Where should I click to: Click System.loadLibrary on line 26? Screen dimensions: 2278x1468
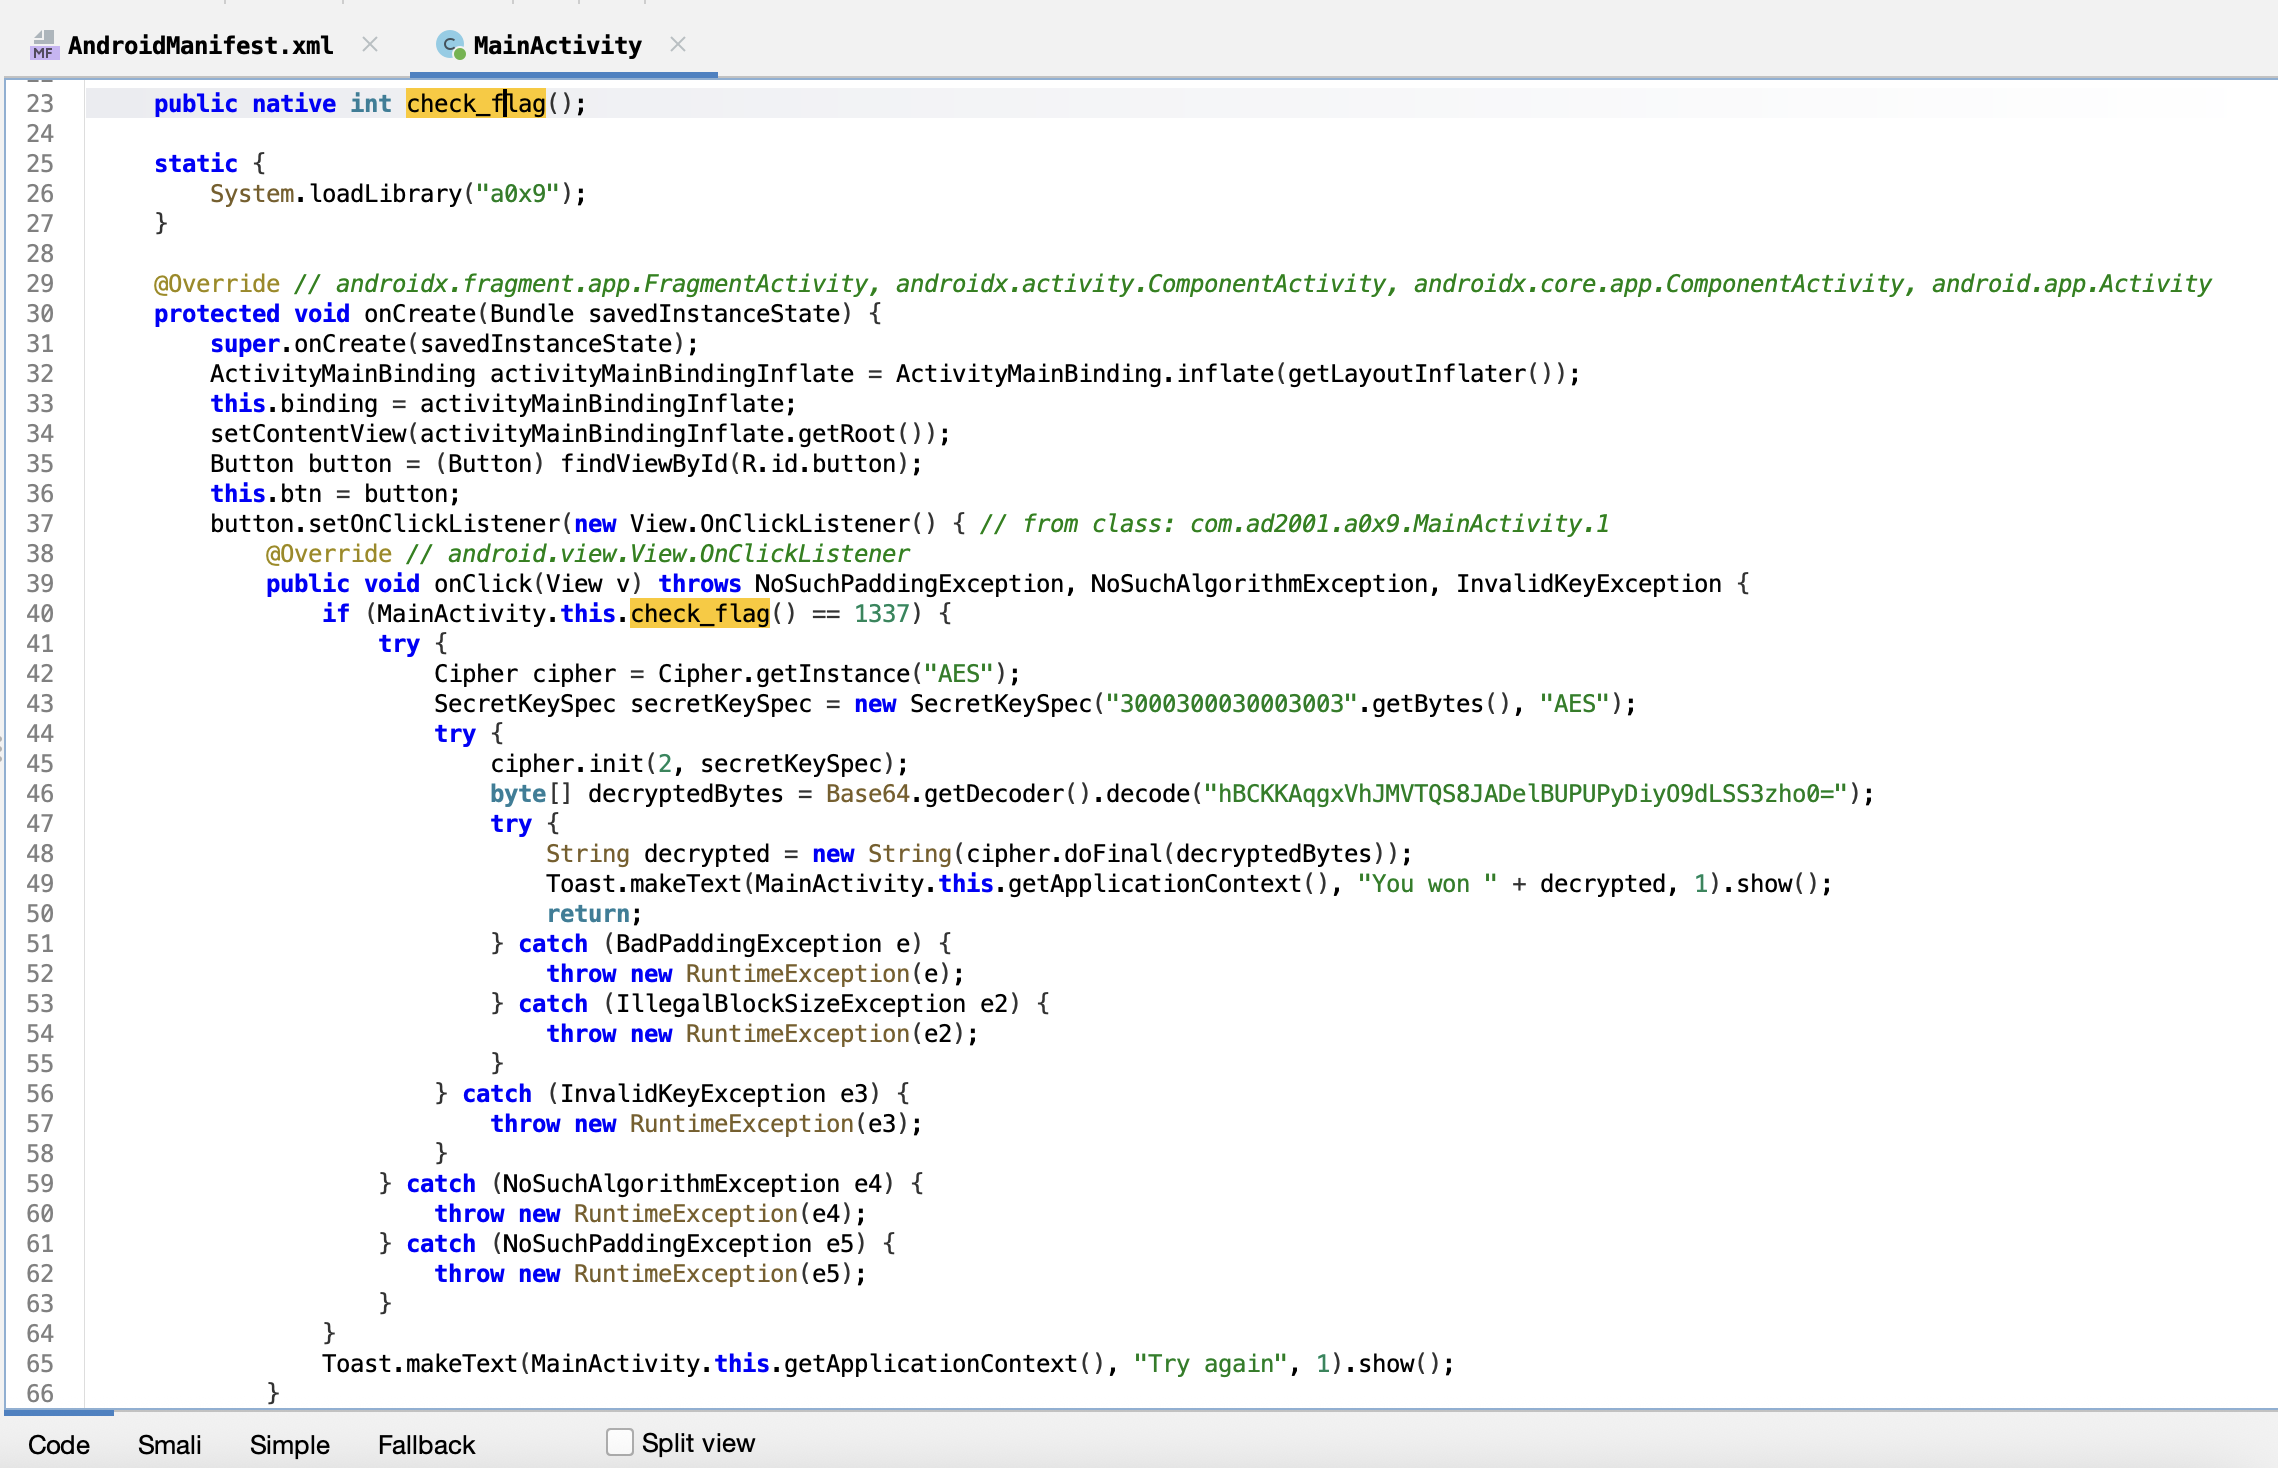(x=336, y=194)
